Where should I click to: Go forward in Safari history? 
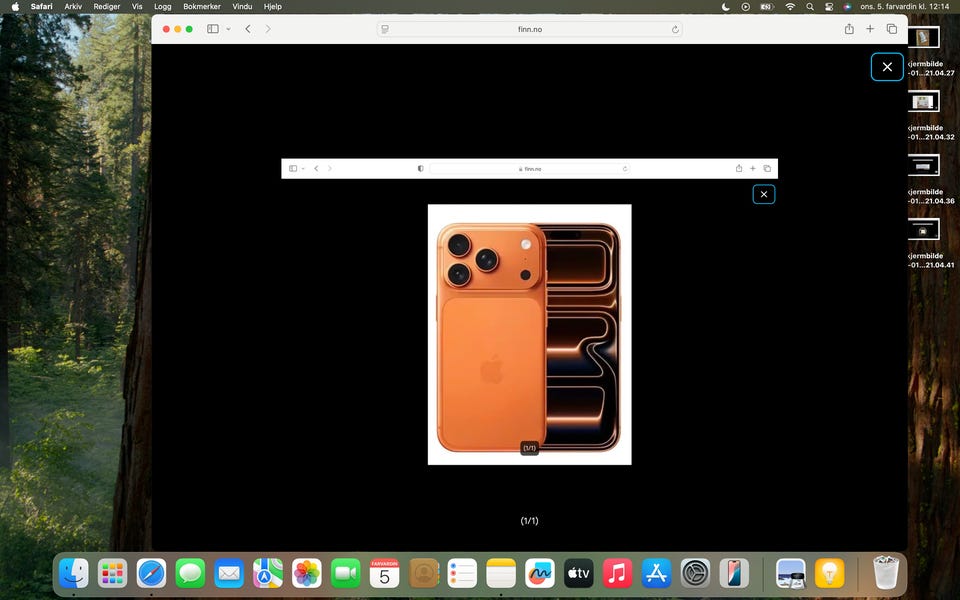click(268, 29)
